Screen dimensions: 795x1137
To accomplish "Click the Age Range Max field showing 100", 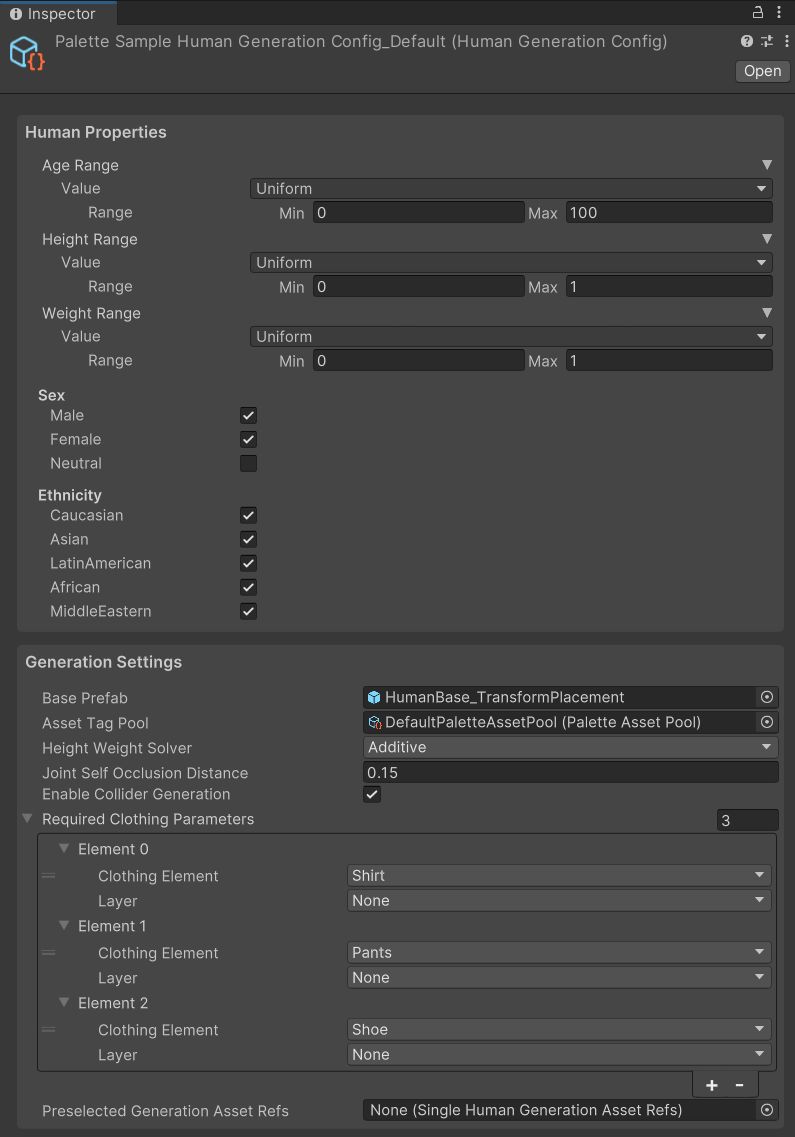I will (x=669, y=213).
